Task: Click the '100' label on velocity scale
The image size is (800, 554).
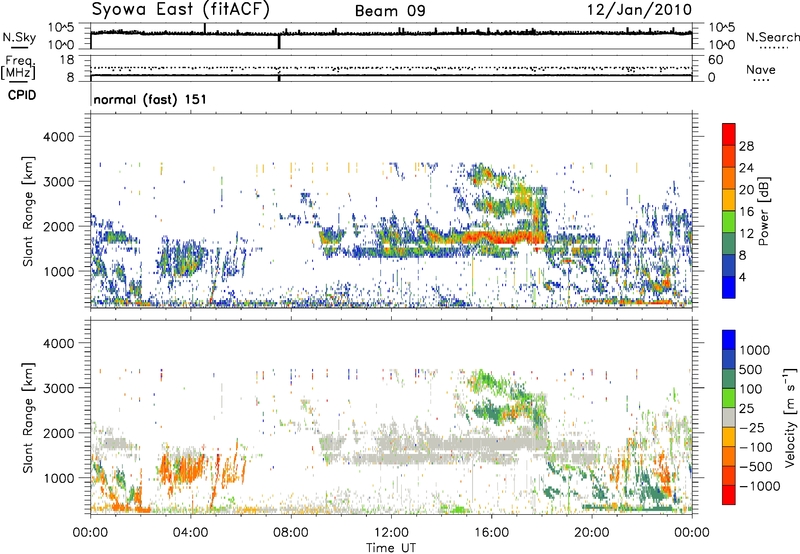Action: pyautogui.click(x=751, y=389)
